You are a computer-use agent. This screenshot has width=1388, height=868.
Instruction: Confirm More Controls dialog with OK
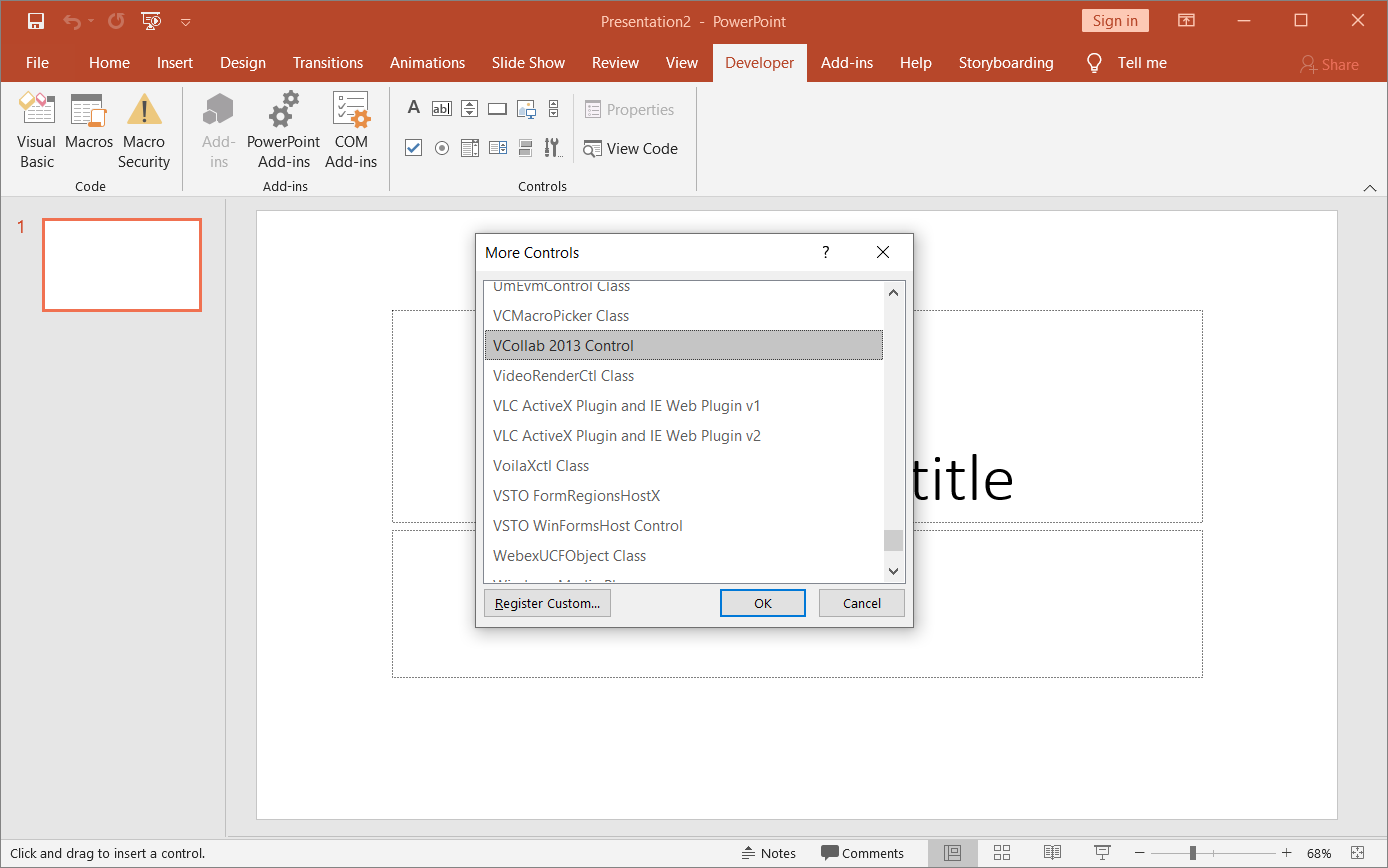pyautogui.click(x=763, y=603)
